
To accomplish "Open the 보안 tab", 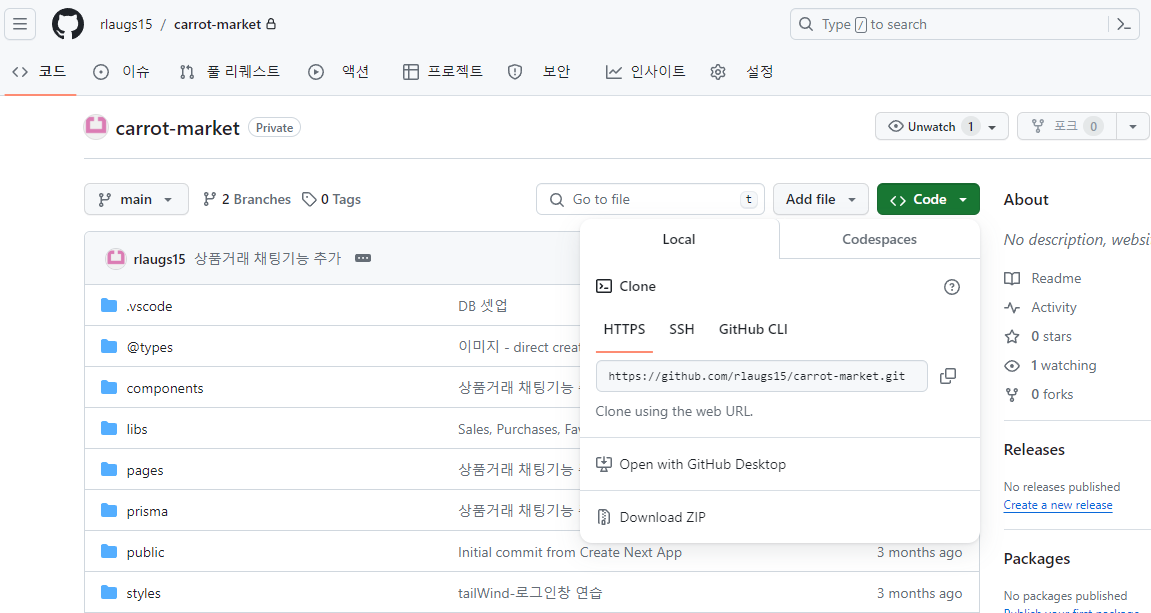I will [539, 71].
